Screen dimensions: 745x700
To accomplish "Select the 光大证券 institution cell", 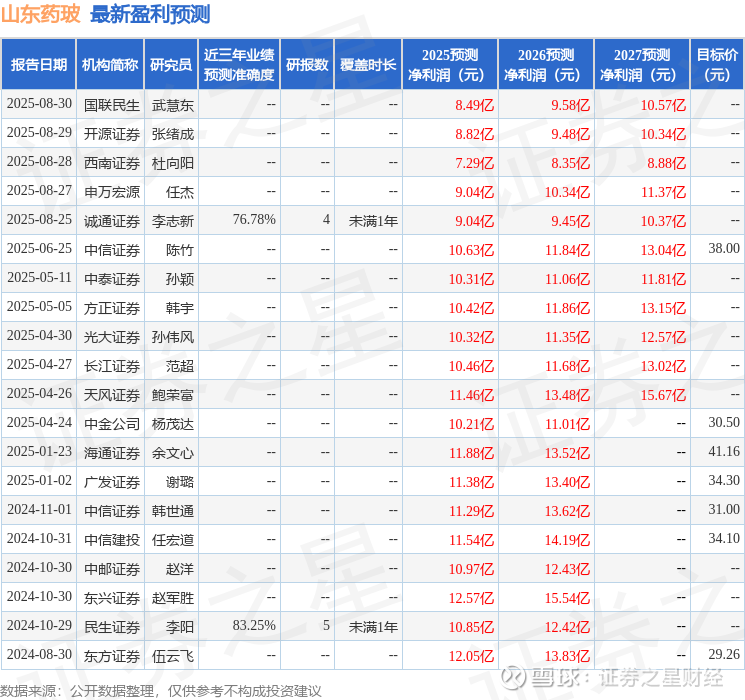I will point(112,337).
